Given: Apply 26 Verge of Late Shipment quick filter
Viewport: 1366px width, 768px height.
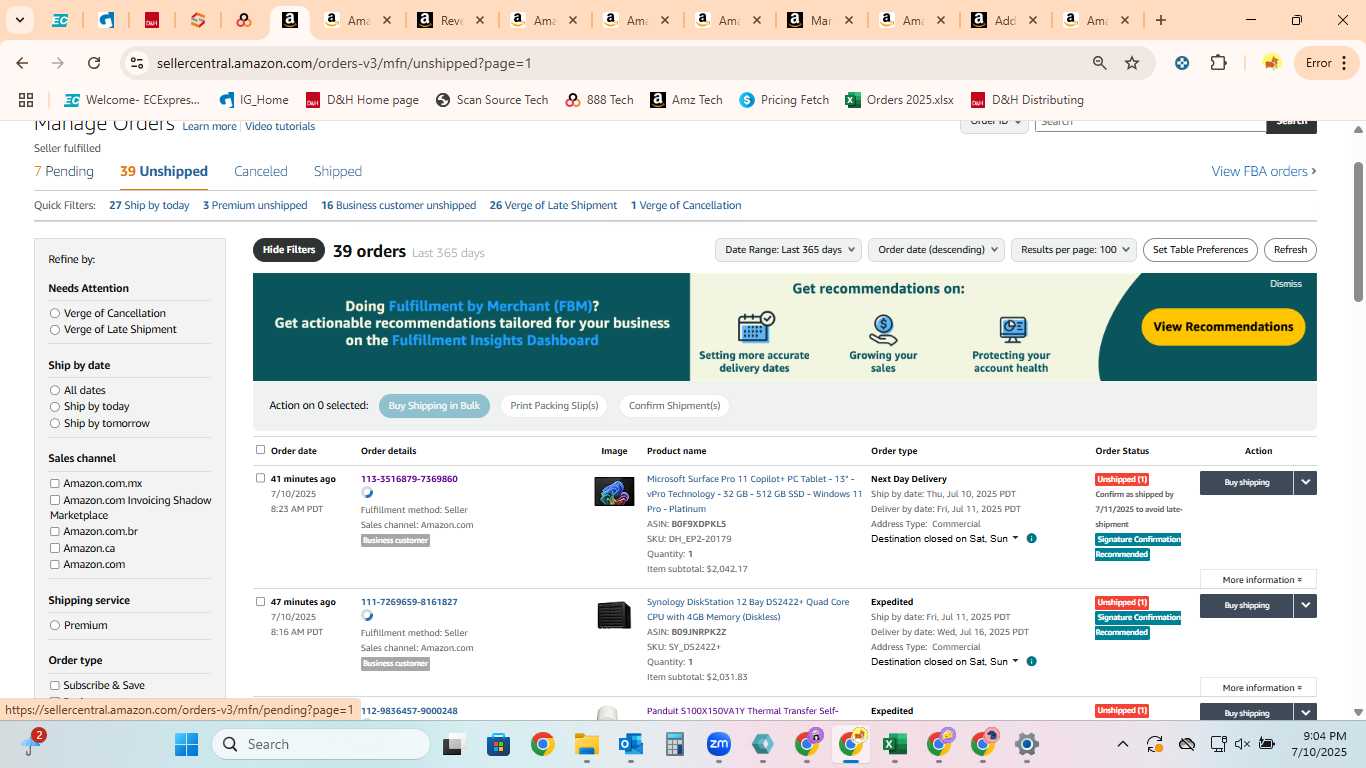Looking at the screenshot, I should pos(553,205).
